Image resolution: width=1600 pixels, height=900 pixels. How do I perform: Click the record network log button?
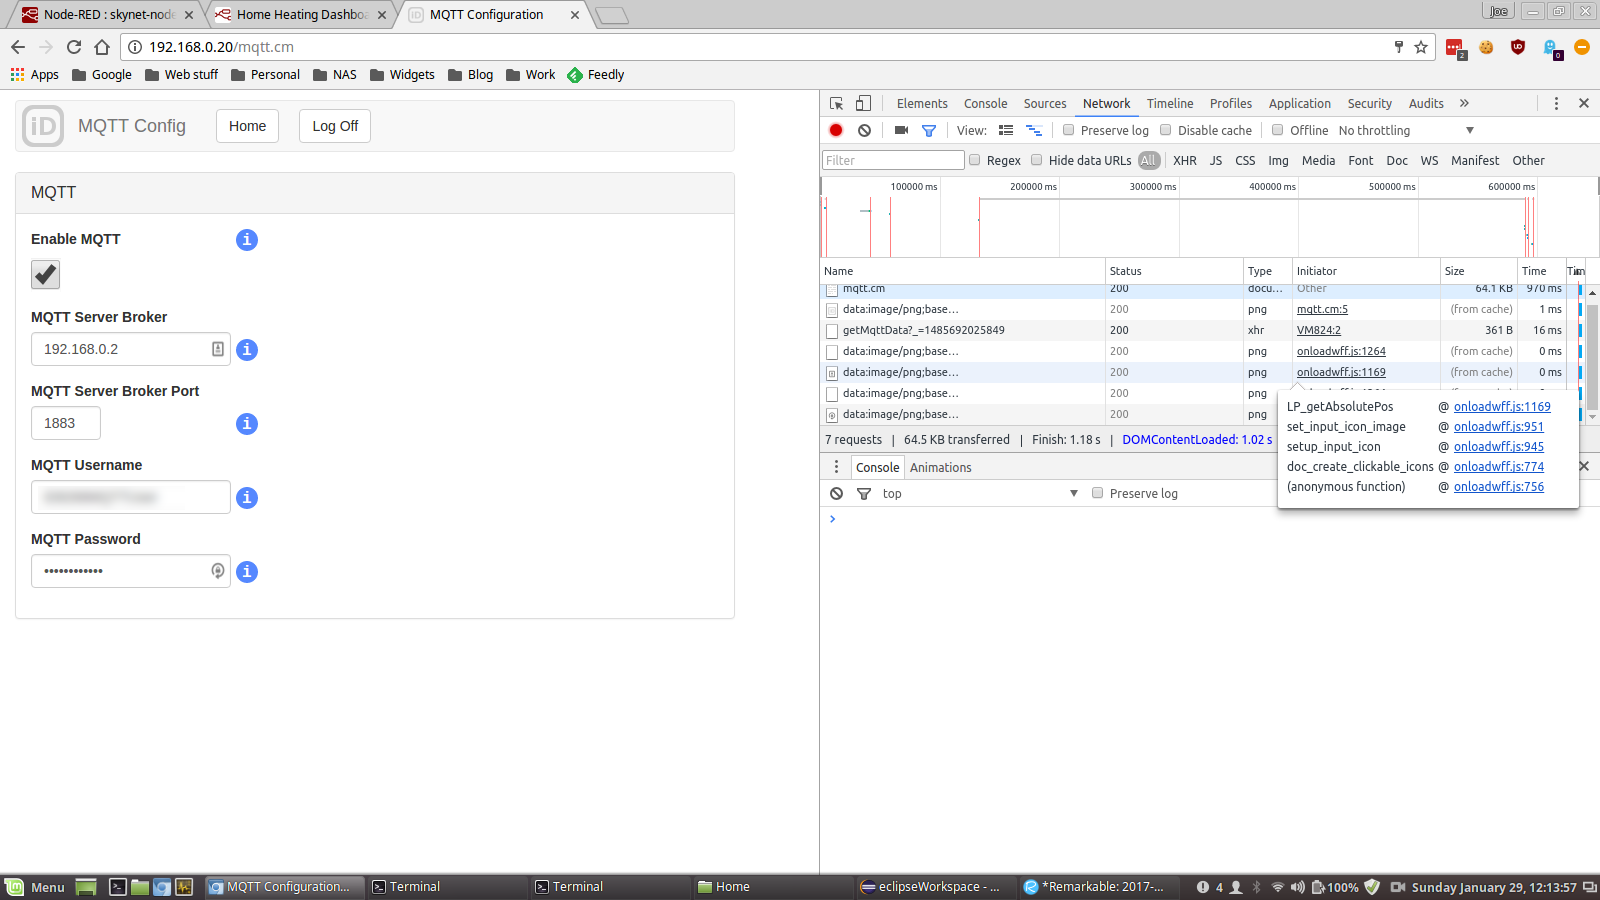point(836,130)
